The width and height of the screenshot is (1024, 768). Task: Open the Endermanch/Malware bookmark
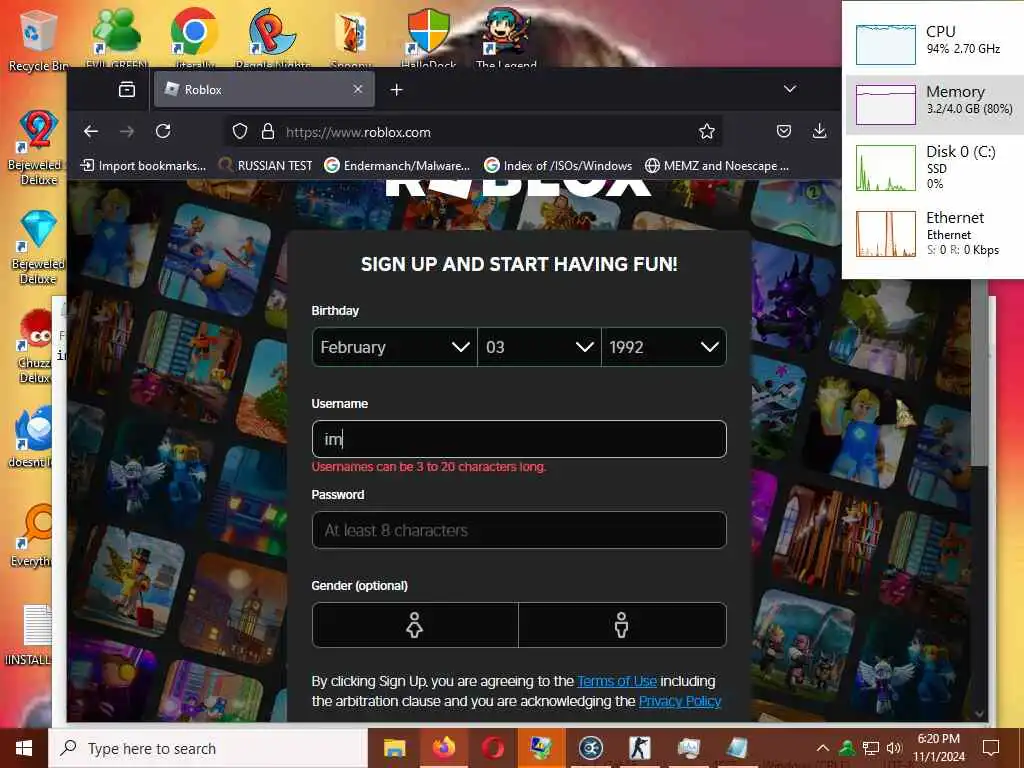[x=397, y=166]
